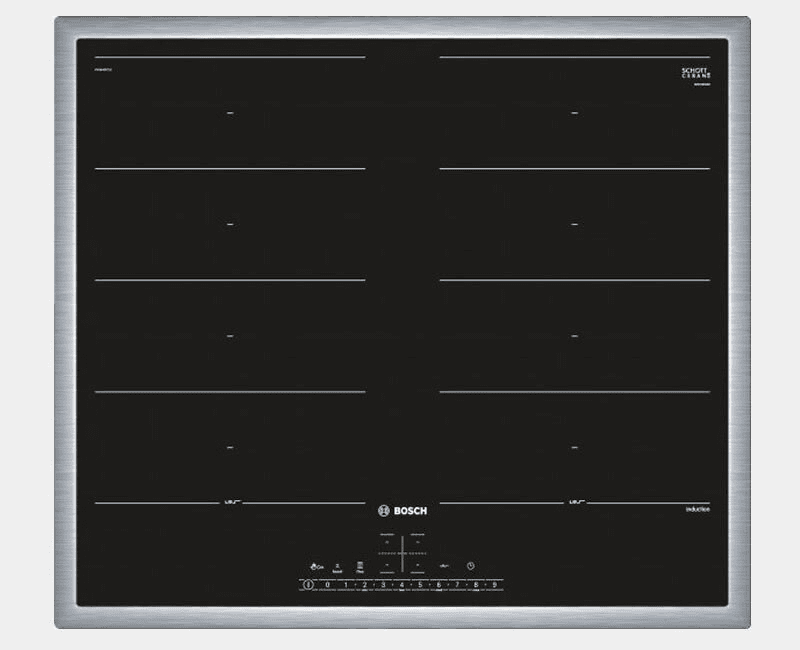Set power level 7 on slider
Viewport: 800px width, 650px height.
coord(457,585)
